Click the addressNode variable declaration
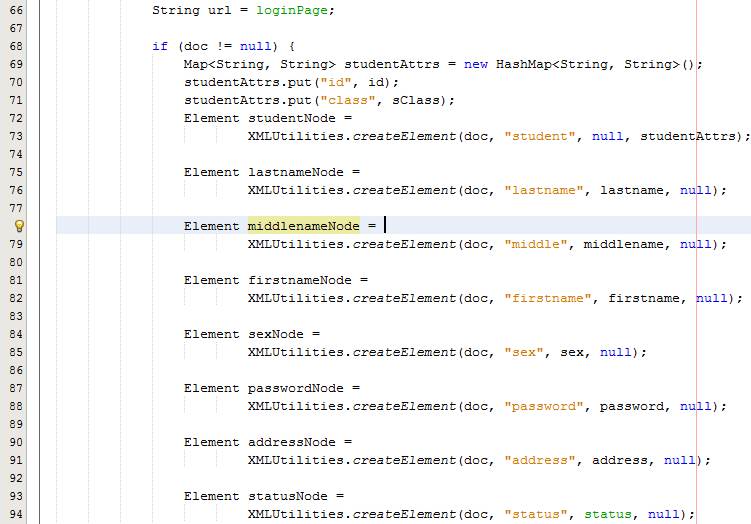 click(x=292, y=443)
